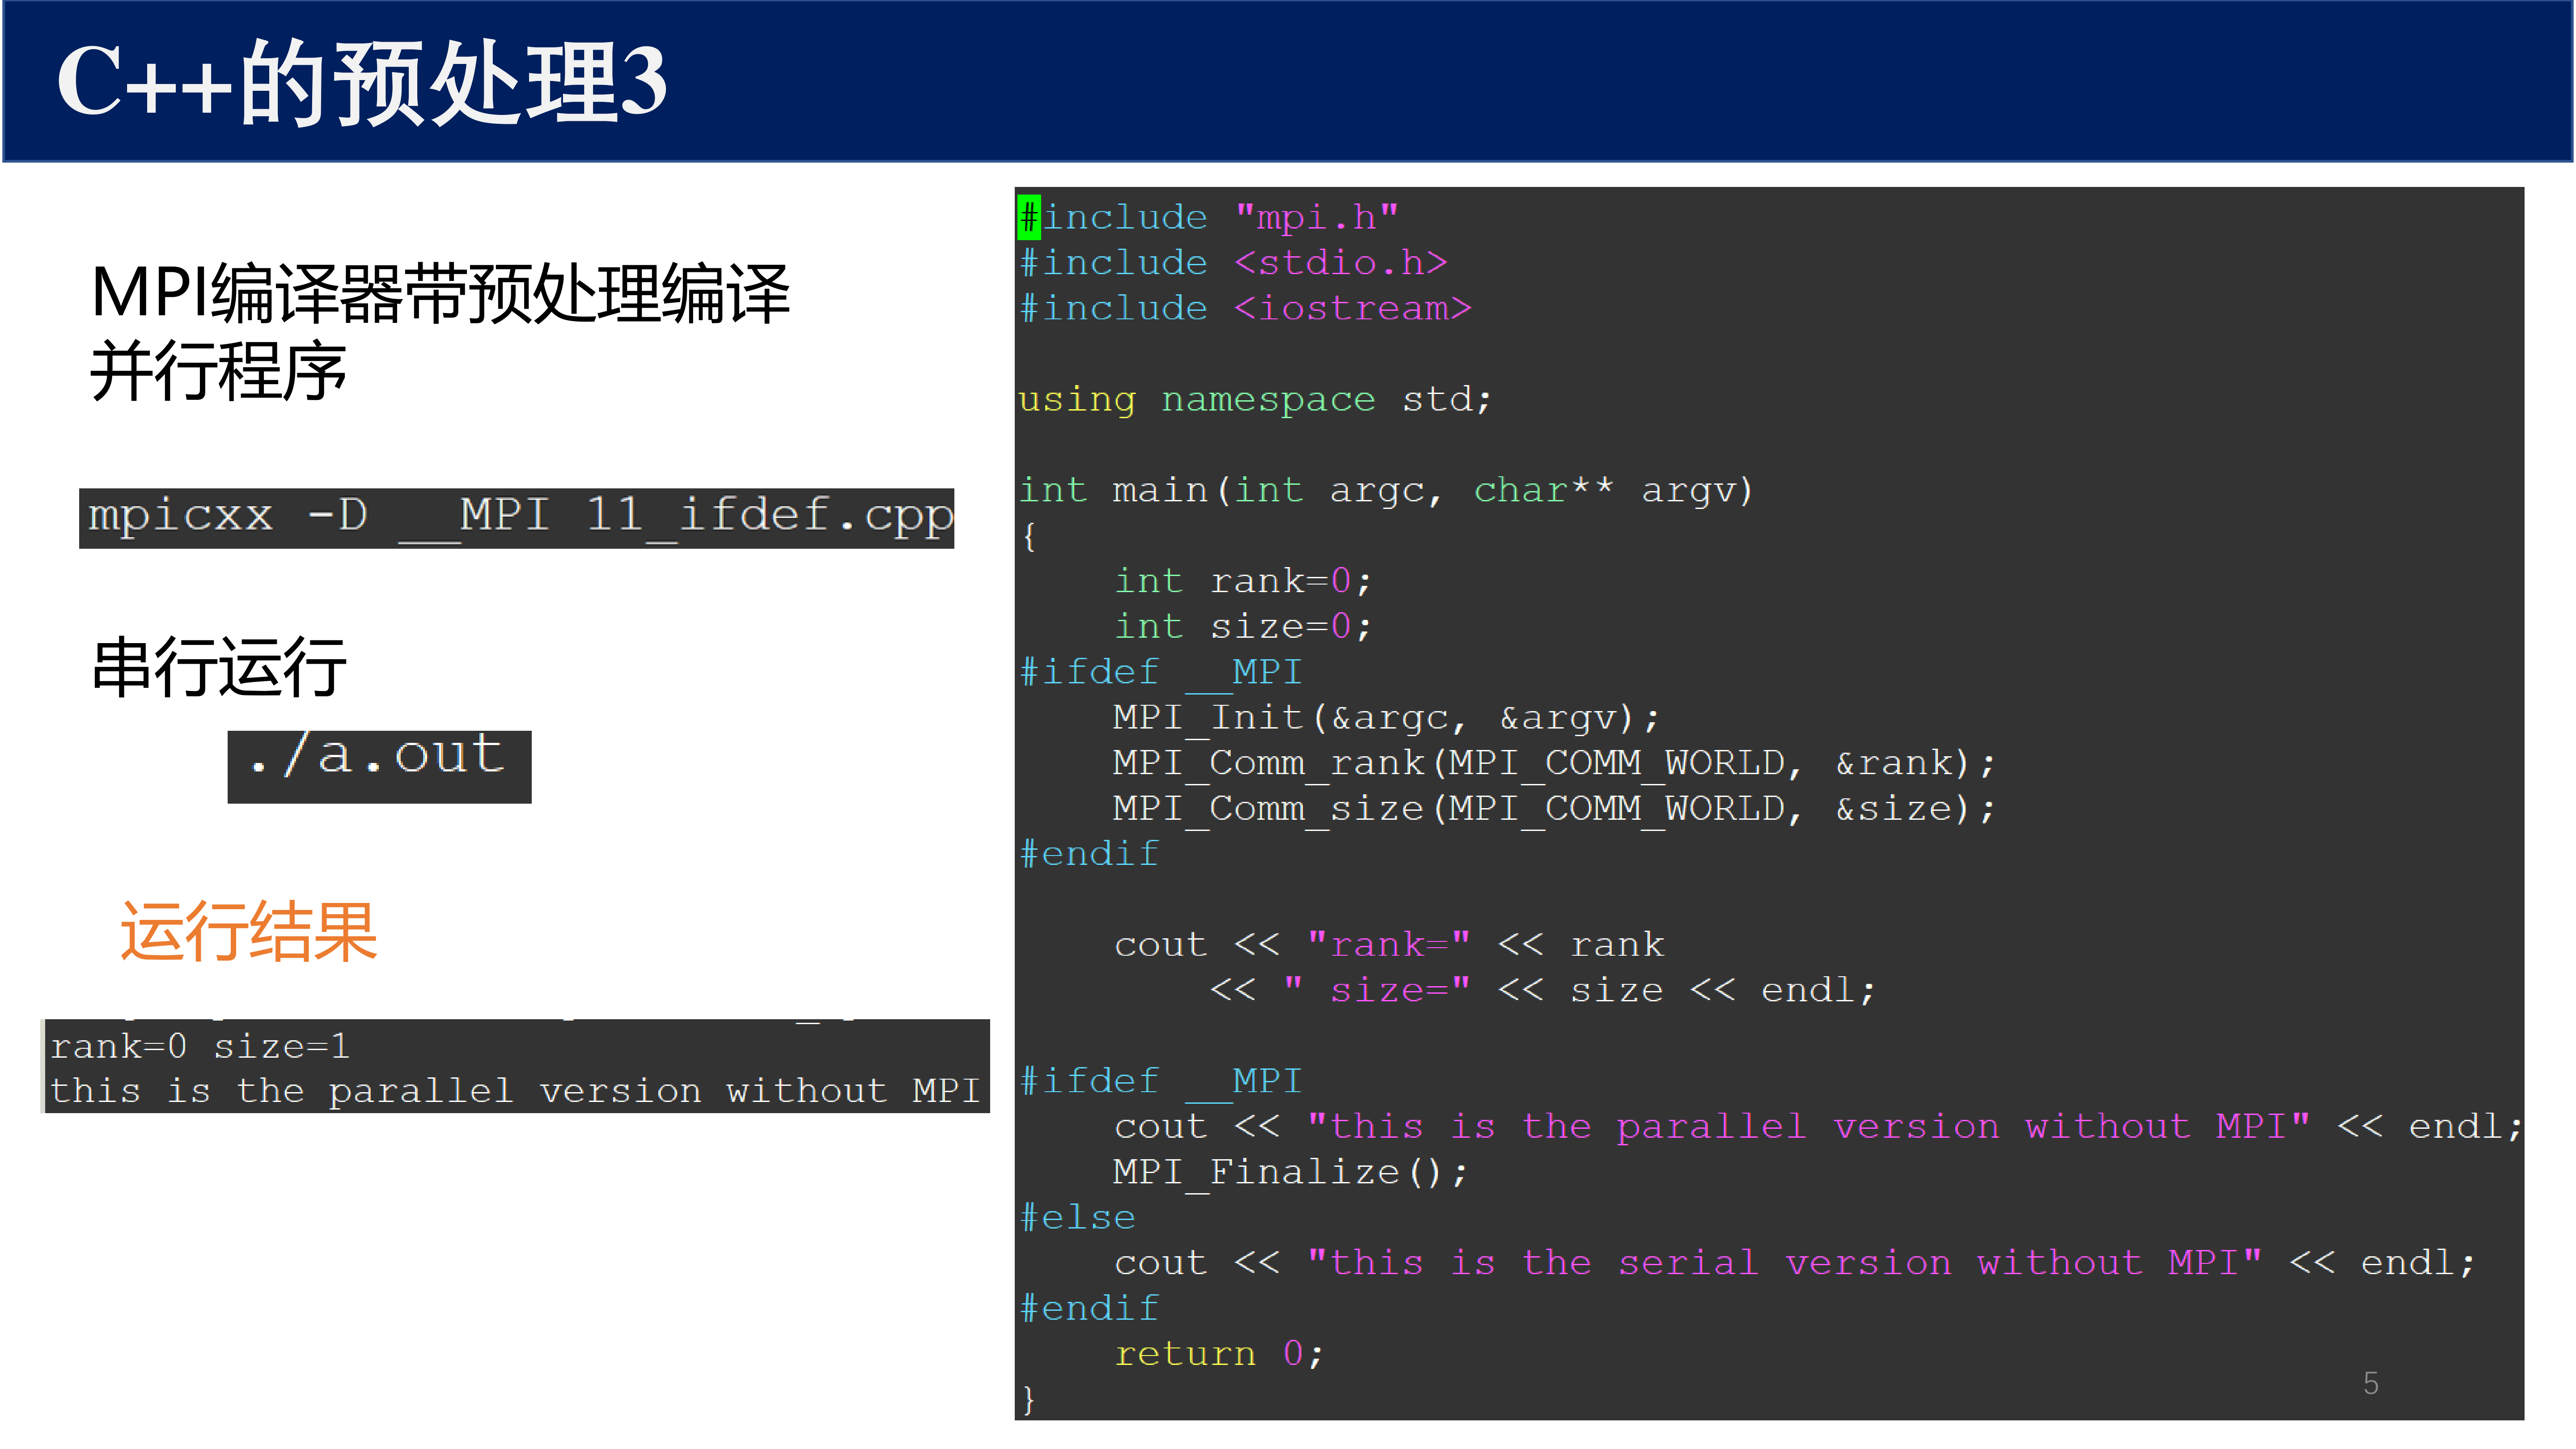This screenshot has height=1449, width=2576.
Task: Click the line '#include <iostream>'
Action: (1245, 308)
